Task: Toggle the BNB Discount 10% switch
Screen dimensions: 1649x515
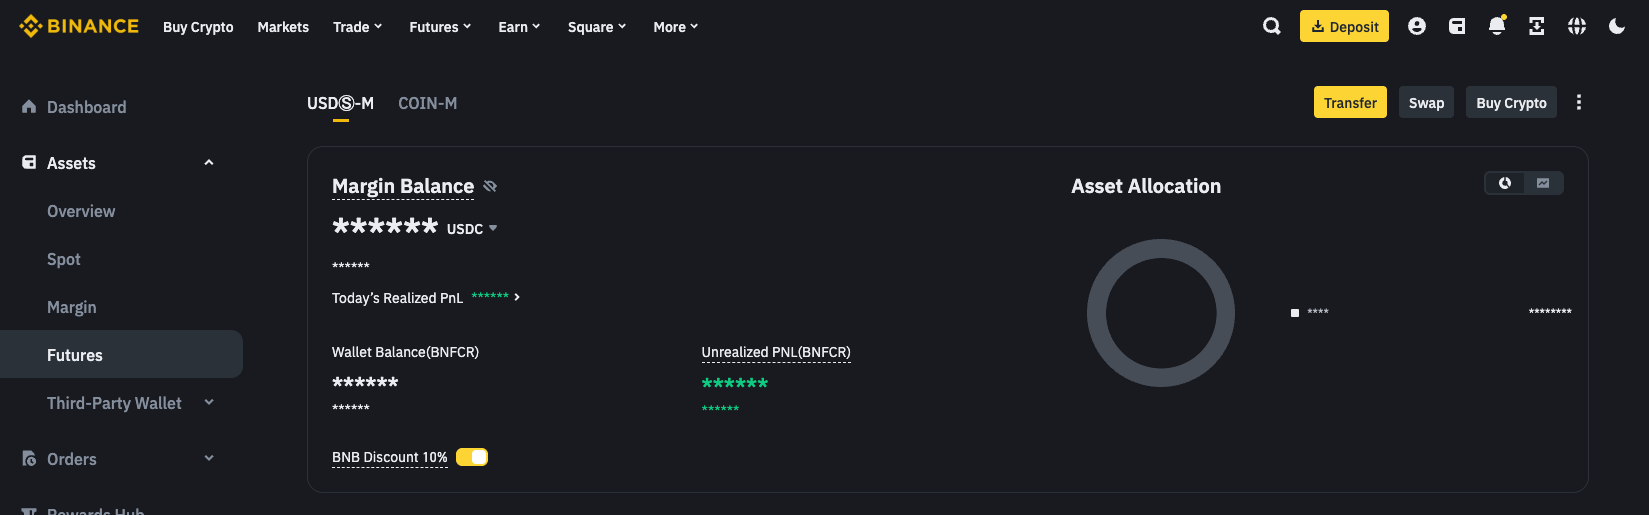Action: point(472,457)
